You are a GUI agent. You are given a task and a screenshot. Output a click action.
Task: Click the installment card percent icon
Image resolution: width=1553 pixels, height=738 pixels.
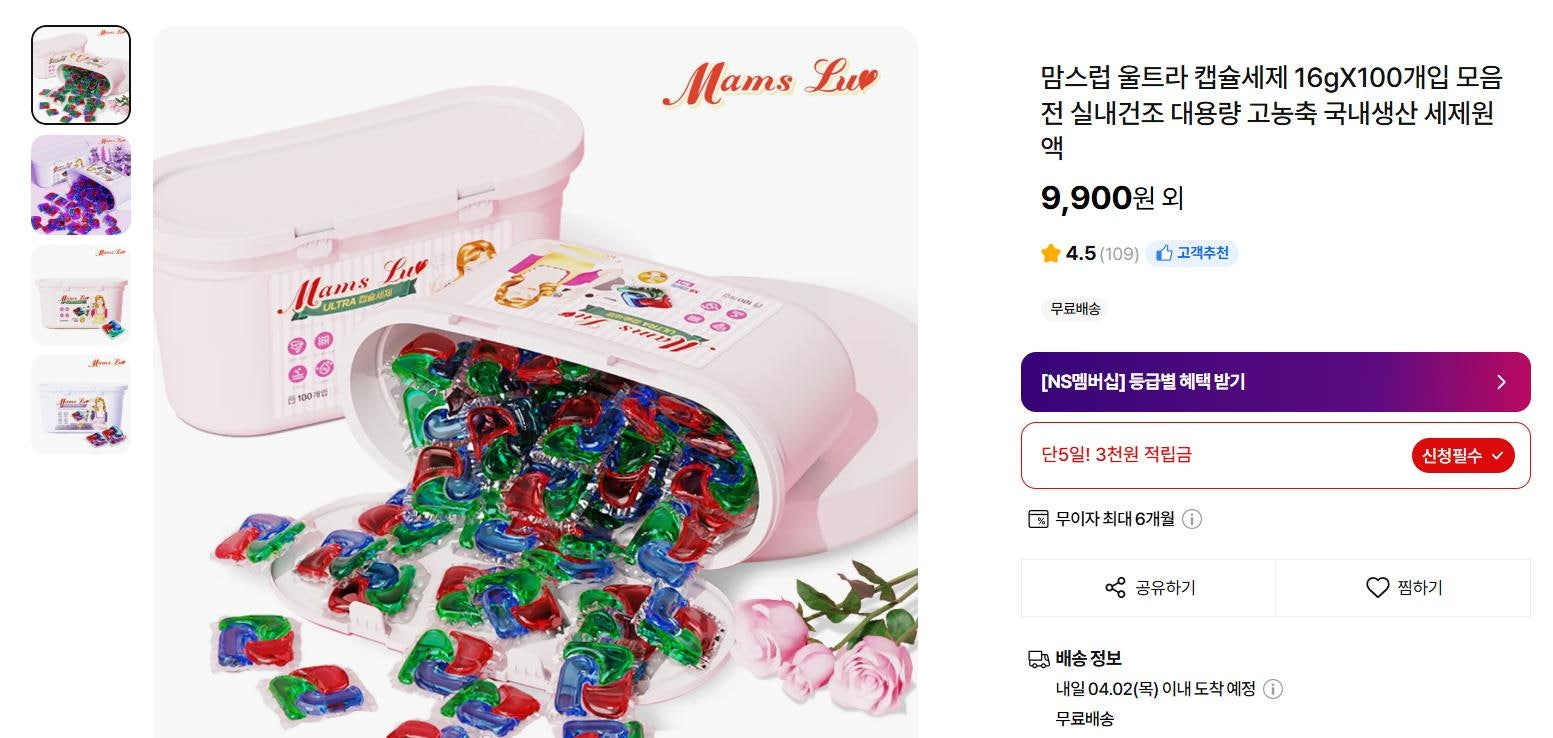pyautogui.click(x=1038, y=519)
